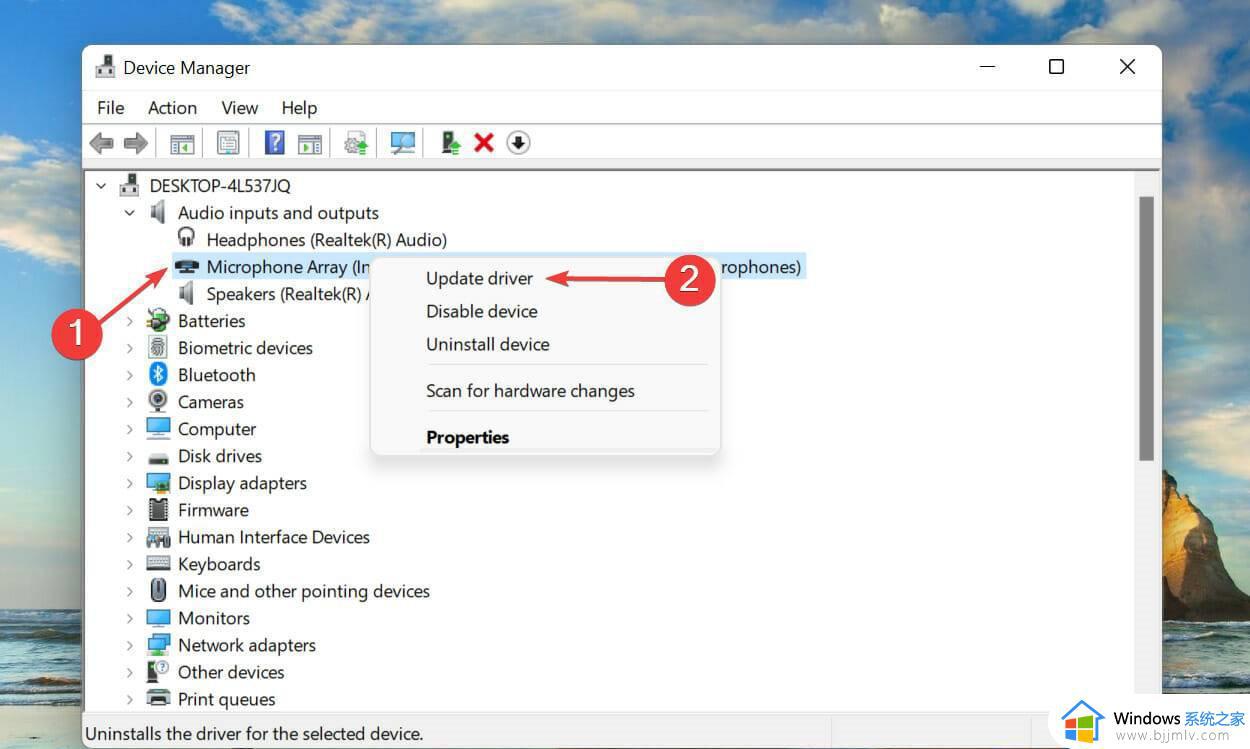
Task: Click the Update driver toolbar icon with gear
Action: [356, 143]
